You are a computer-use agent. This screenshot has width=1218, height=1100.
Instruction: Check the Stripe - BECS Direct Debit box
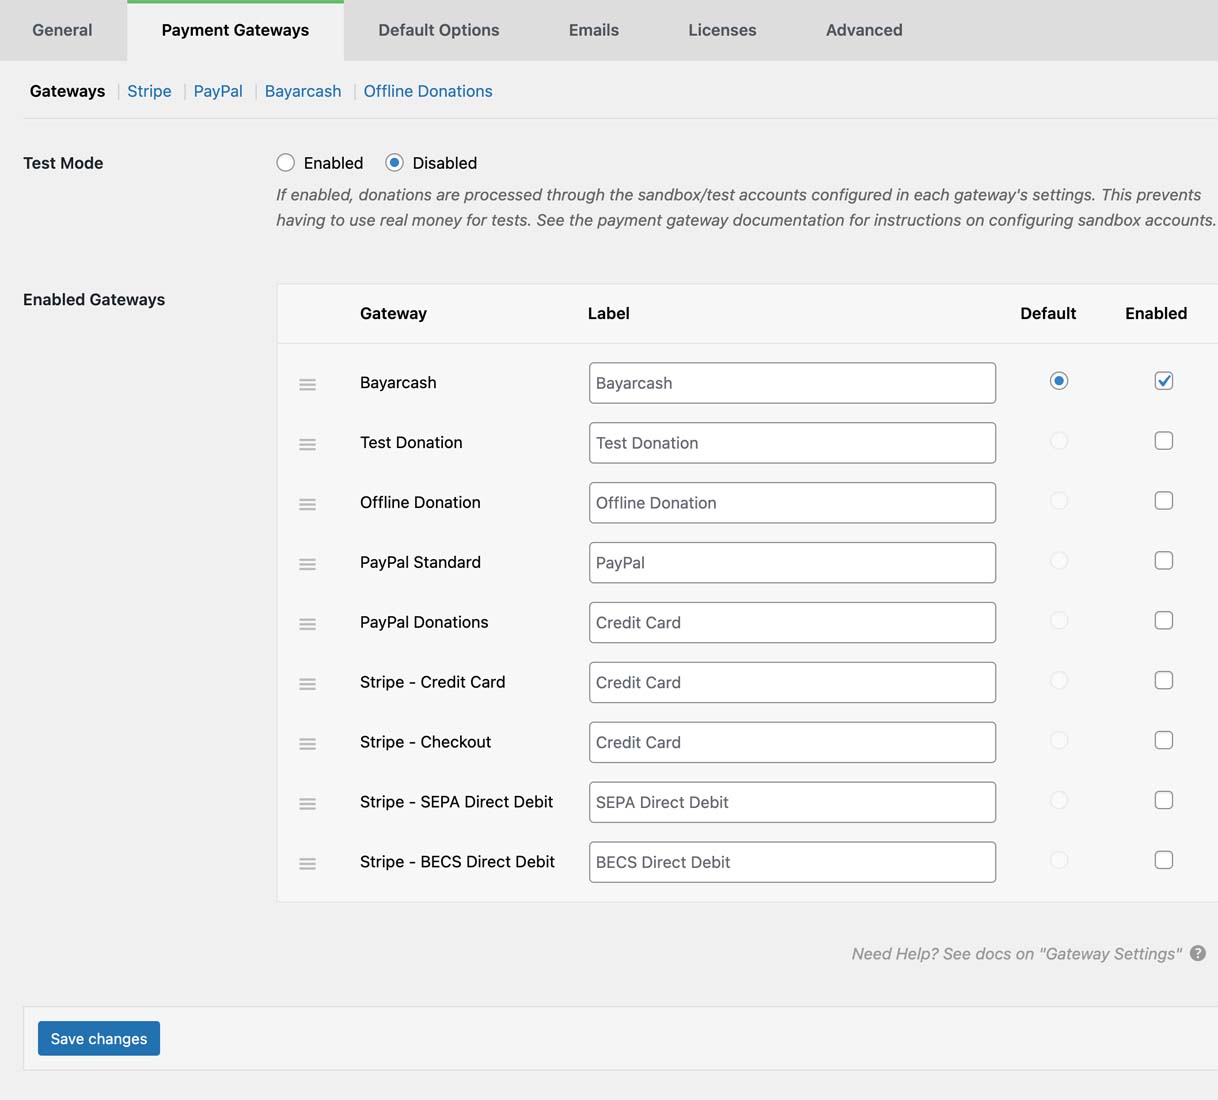(x=1164, y=861)
